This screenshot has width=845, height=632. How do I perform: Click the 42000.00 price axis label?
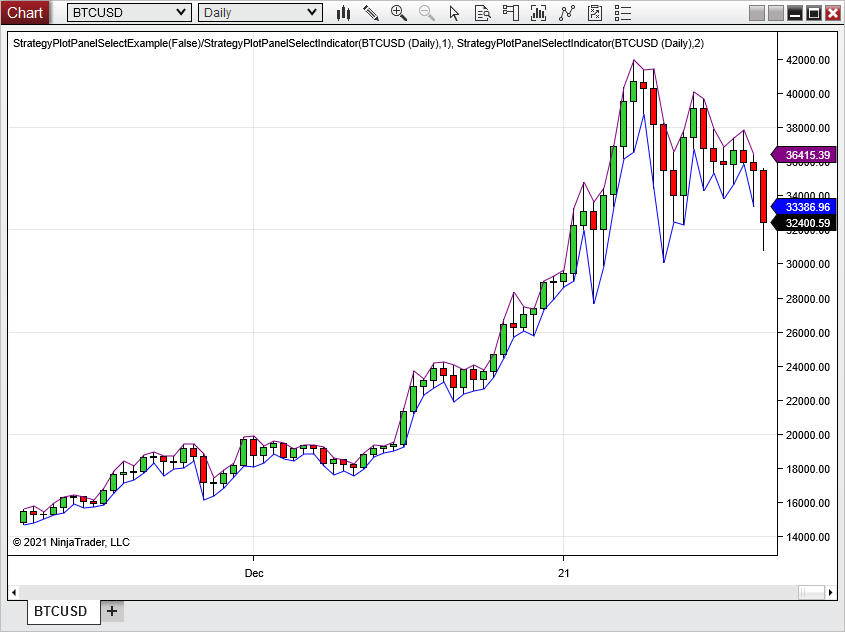click(808, 60)
